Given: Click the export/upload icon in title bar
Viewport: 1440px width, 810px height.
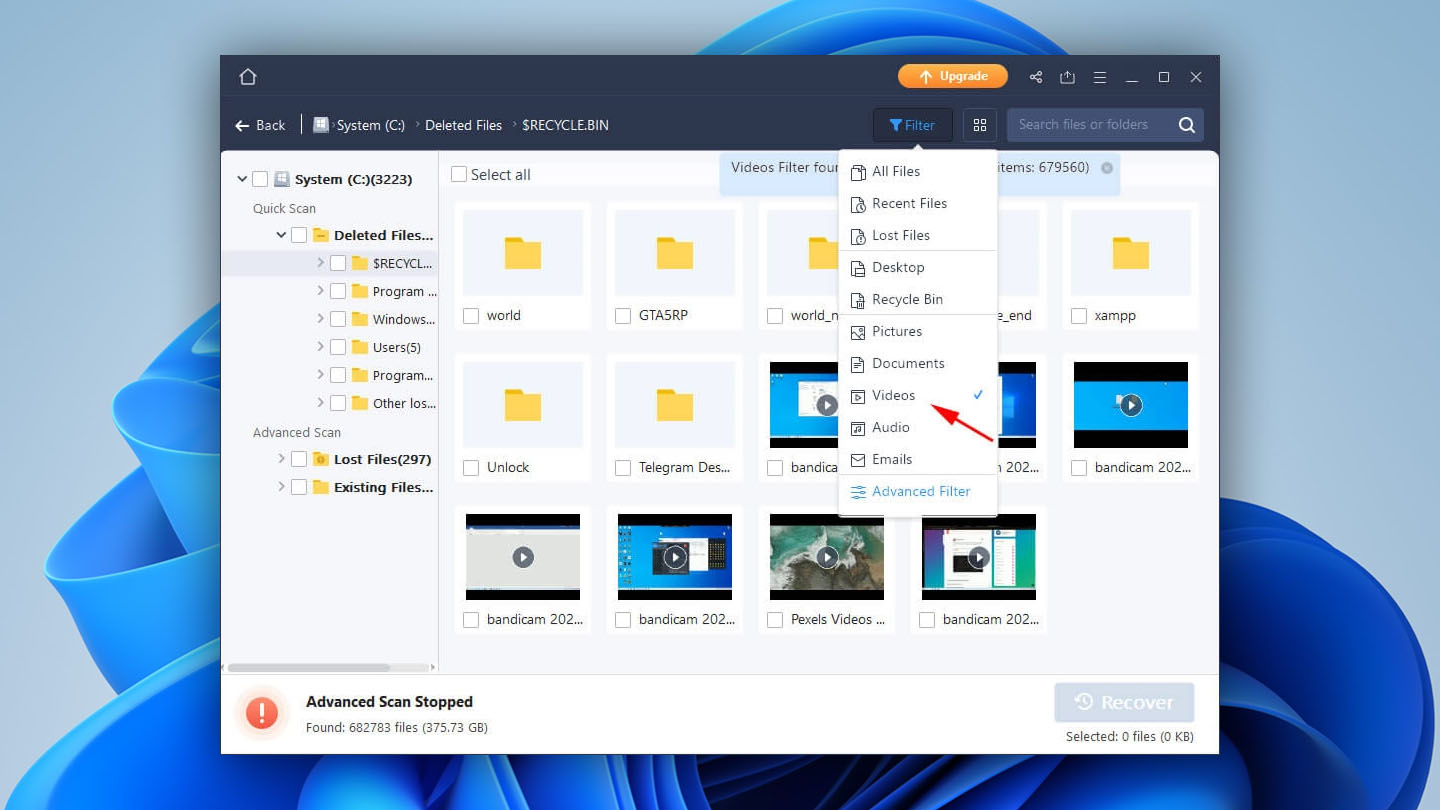Looking at the screenshot, I should click(1067, 77).
